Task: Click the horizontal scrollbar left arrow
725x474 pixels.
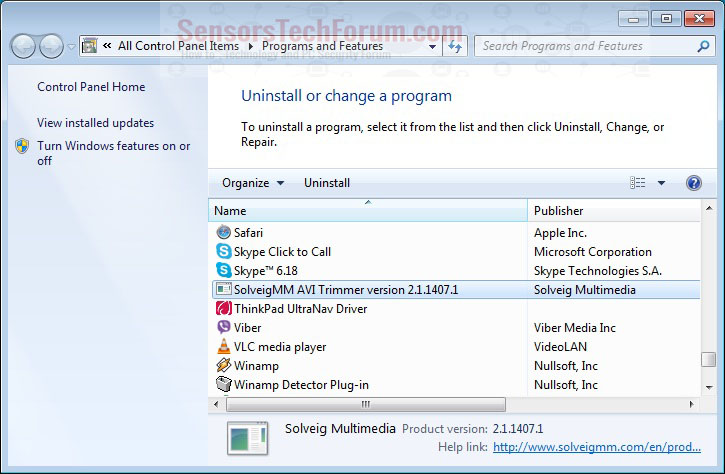Action: pyautogui.click(x=216, y=404)
